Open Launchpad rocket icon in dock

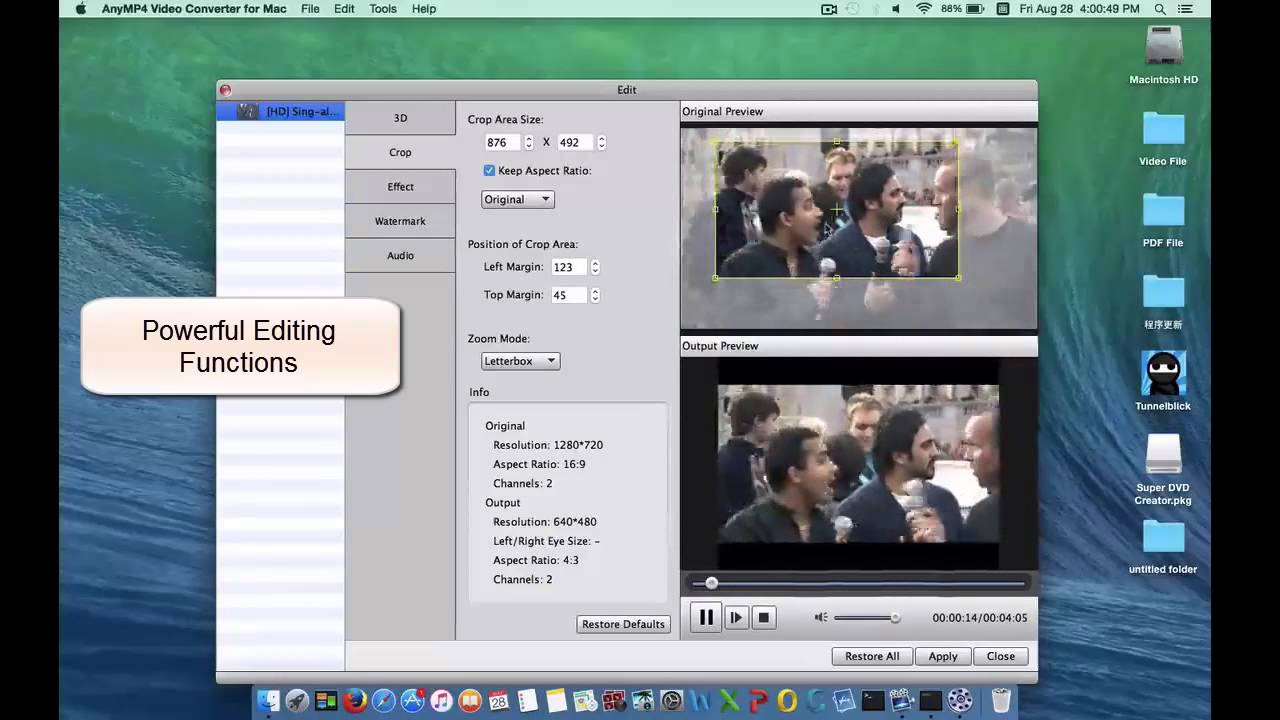click(x=297, y=701)
